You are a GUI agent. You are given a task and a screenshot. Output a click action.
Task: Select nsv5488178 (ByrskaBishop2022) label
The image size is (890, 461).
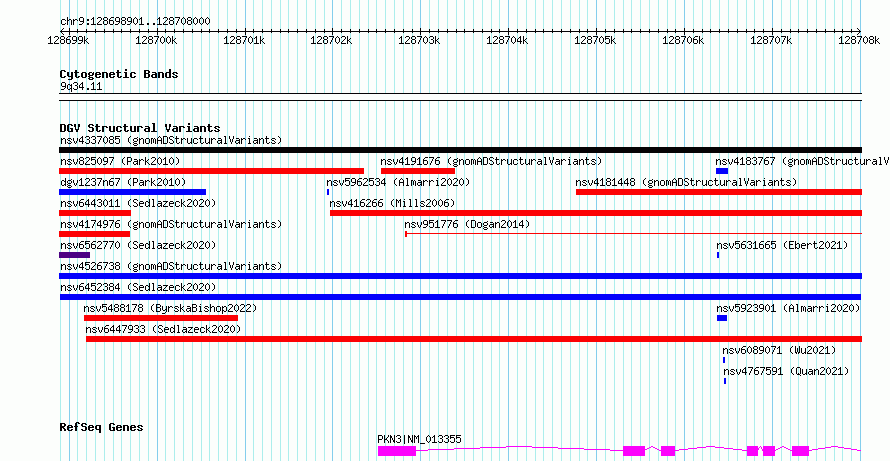(x=170, y=308)
